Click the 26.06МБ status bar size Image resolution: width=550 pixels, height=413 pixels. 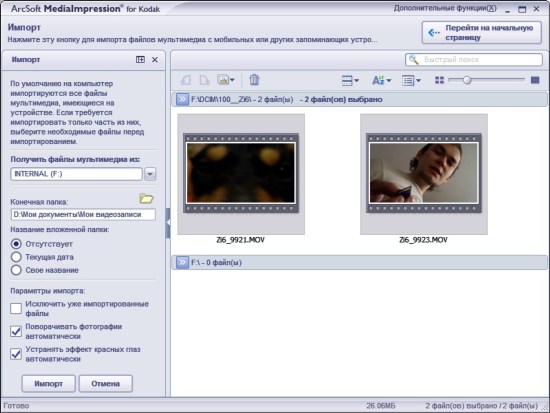pos(381,406)
